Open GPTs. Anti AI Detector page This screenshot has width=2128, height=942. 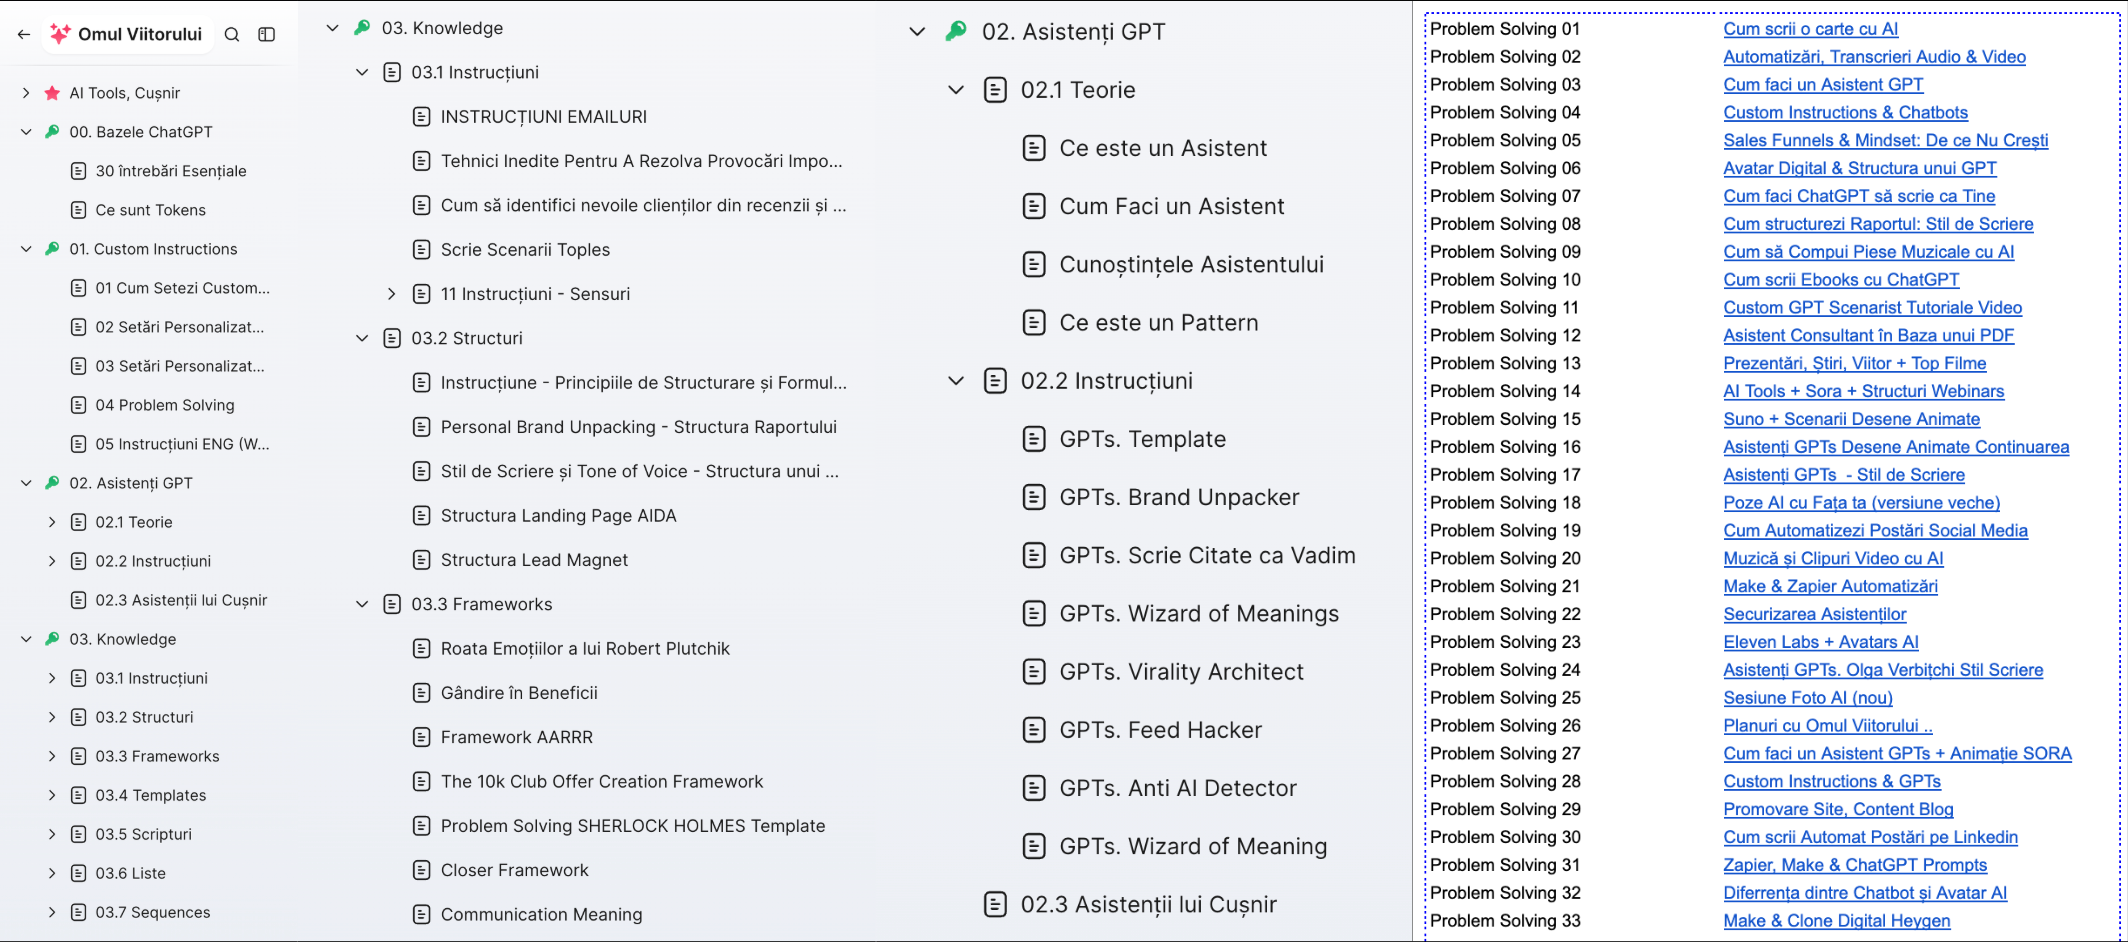tap(1177, 788)
